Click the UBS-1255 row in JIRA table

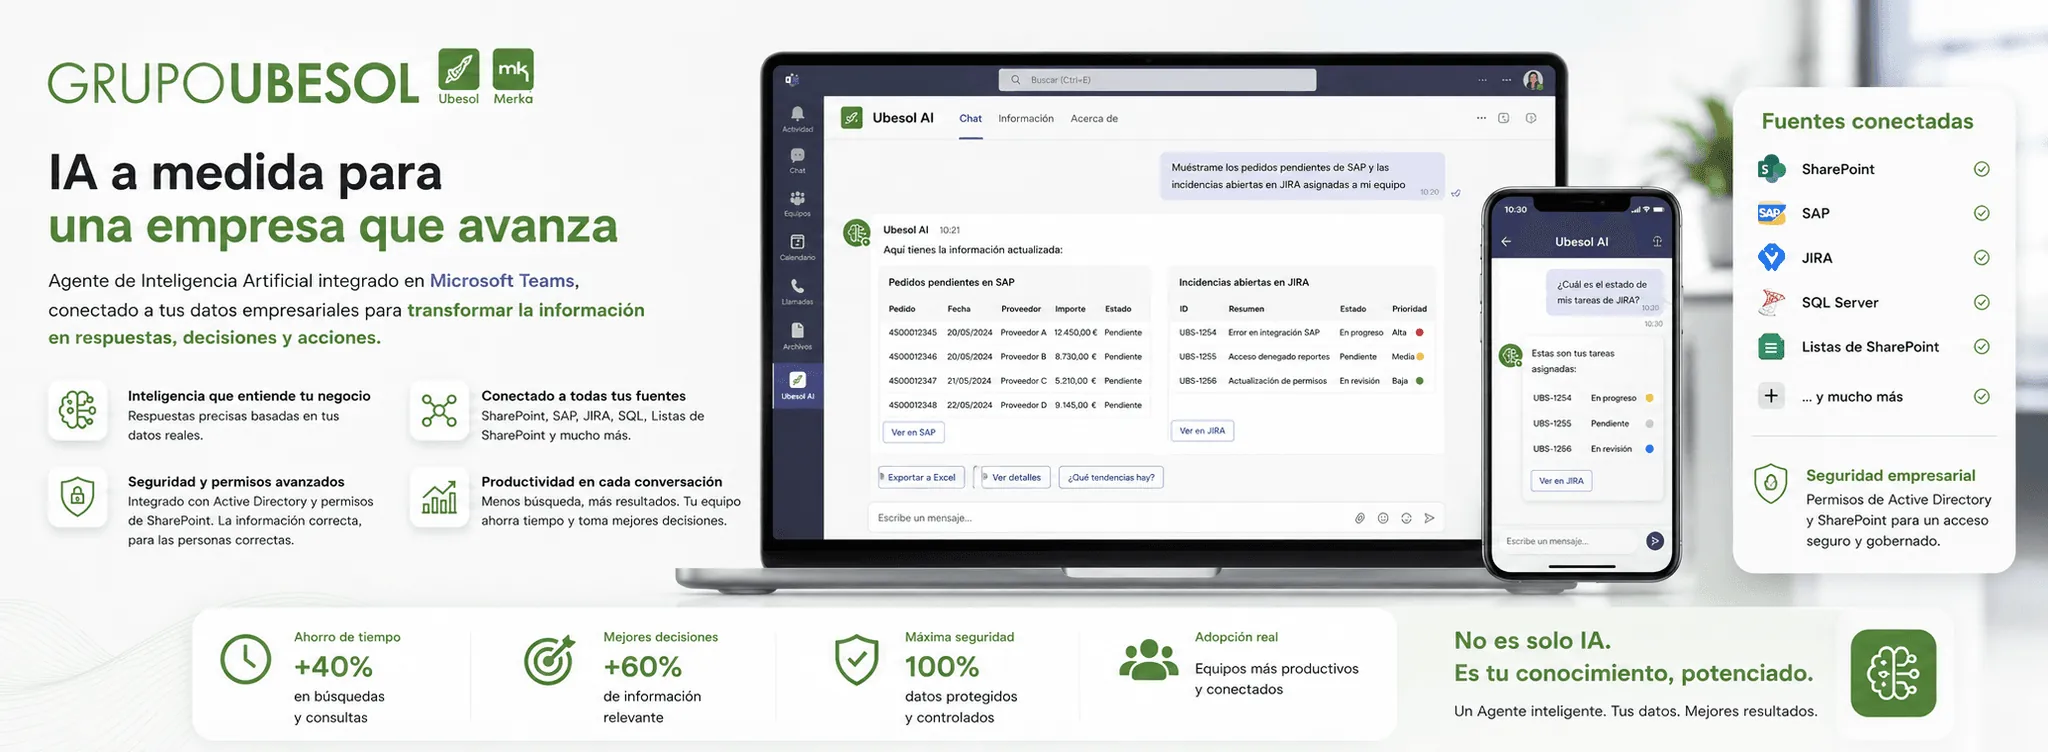click(x=1304, y=356)
